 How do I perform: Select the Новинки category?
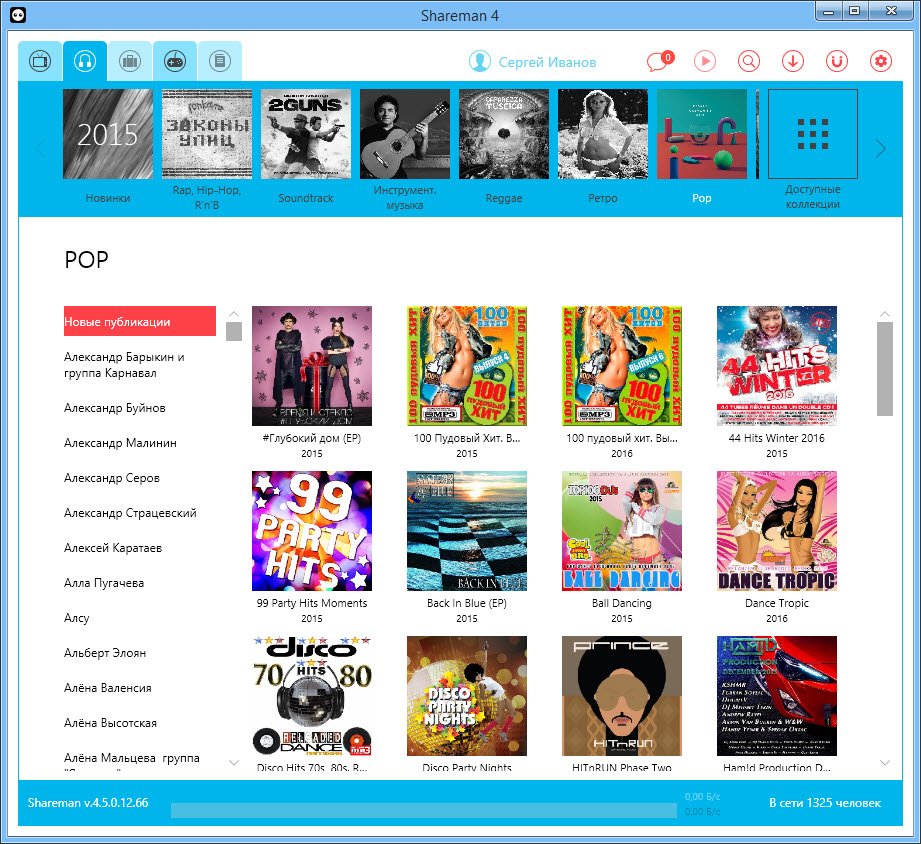[x=108, y=134]
